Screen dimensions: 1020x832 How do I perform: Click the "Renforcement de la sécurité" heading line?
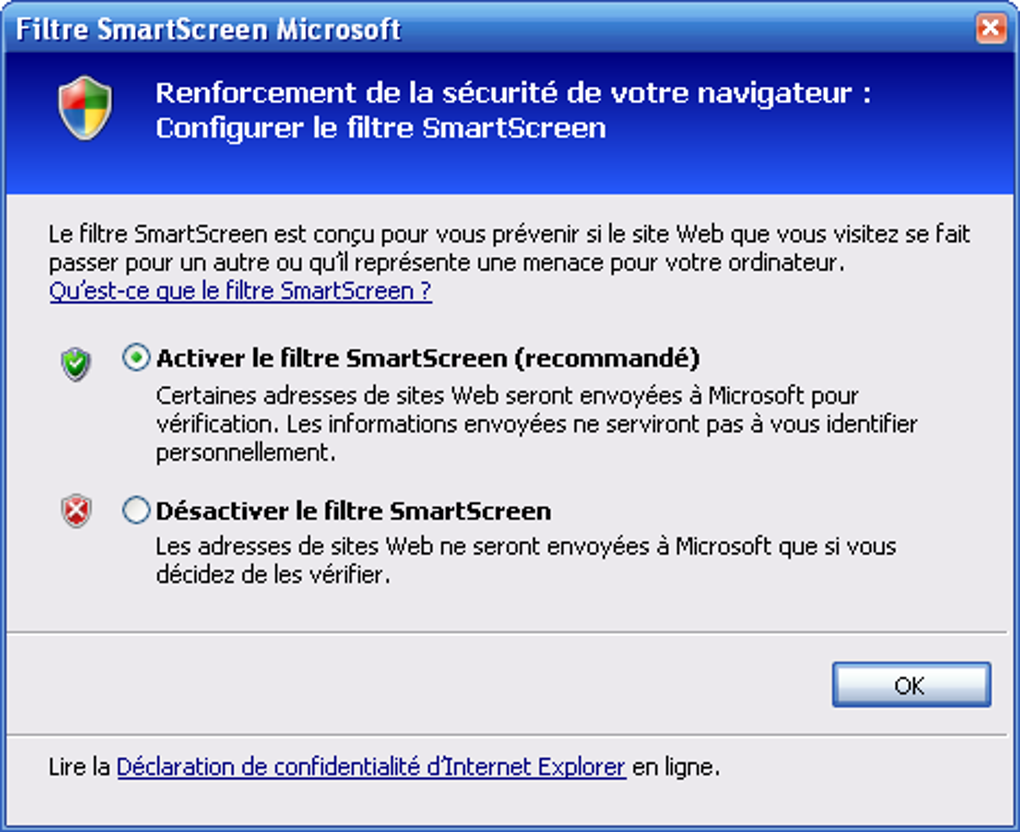point(513,94)
